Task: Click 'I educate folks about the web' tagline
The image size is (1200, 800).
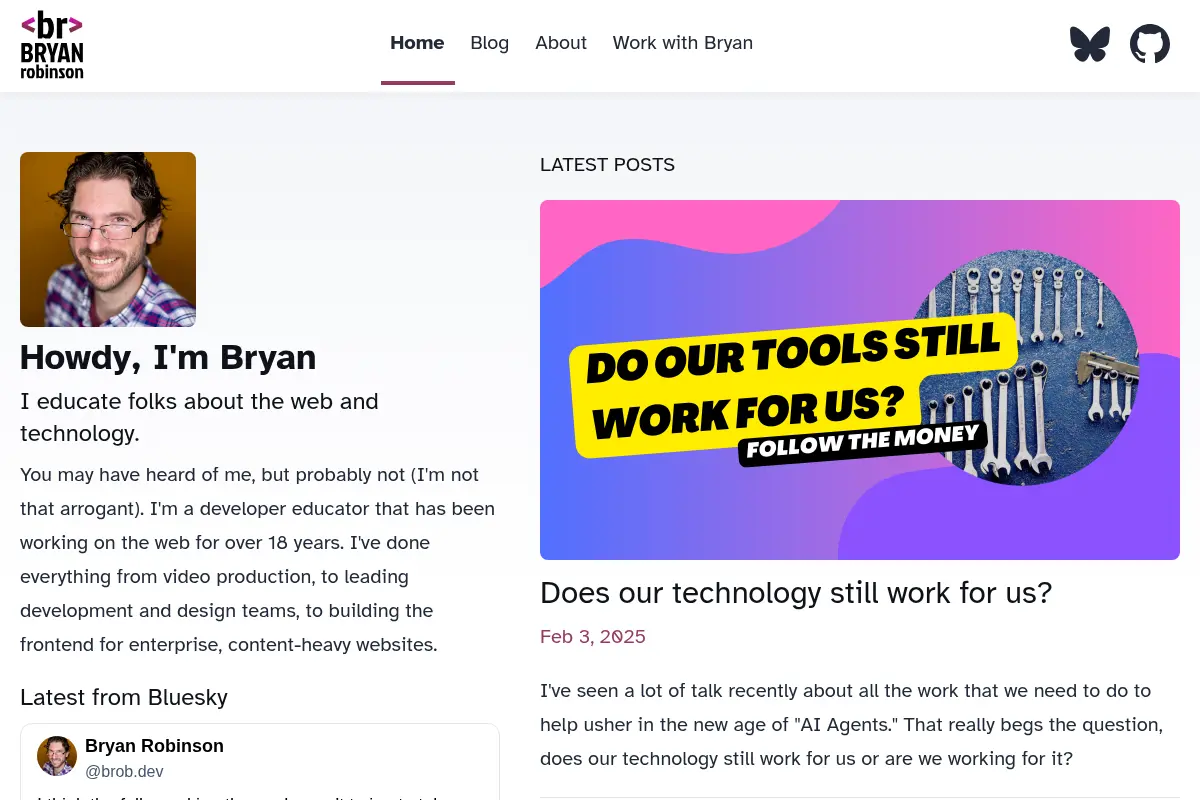Action: (199, 417)
